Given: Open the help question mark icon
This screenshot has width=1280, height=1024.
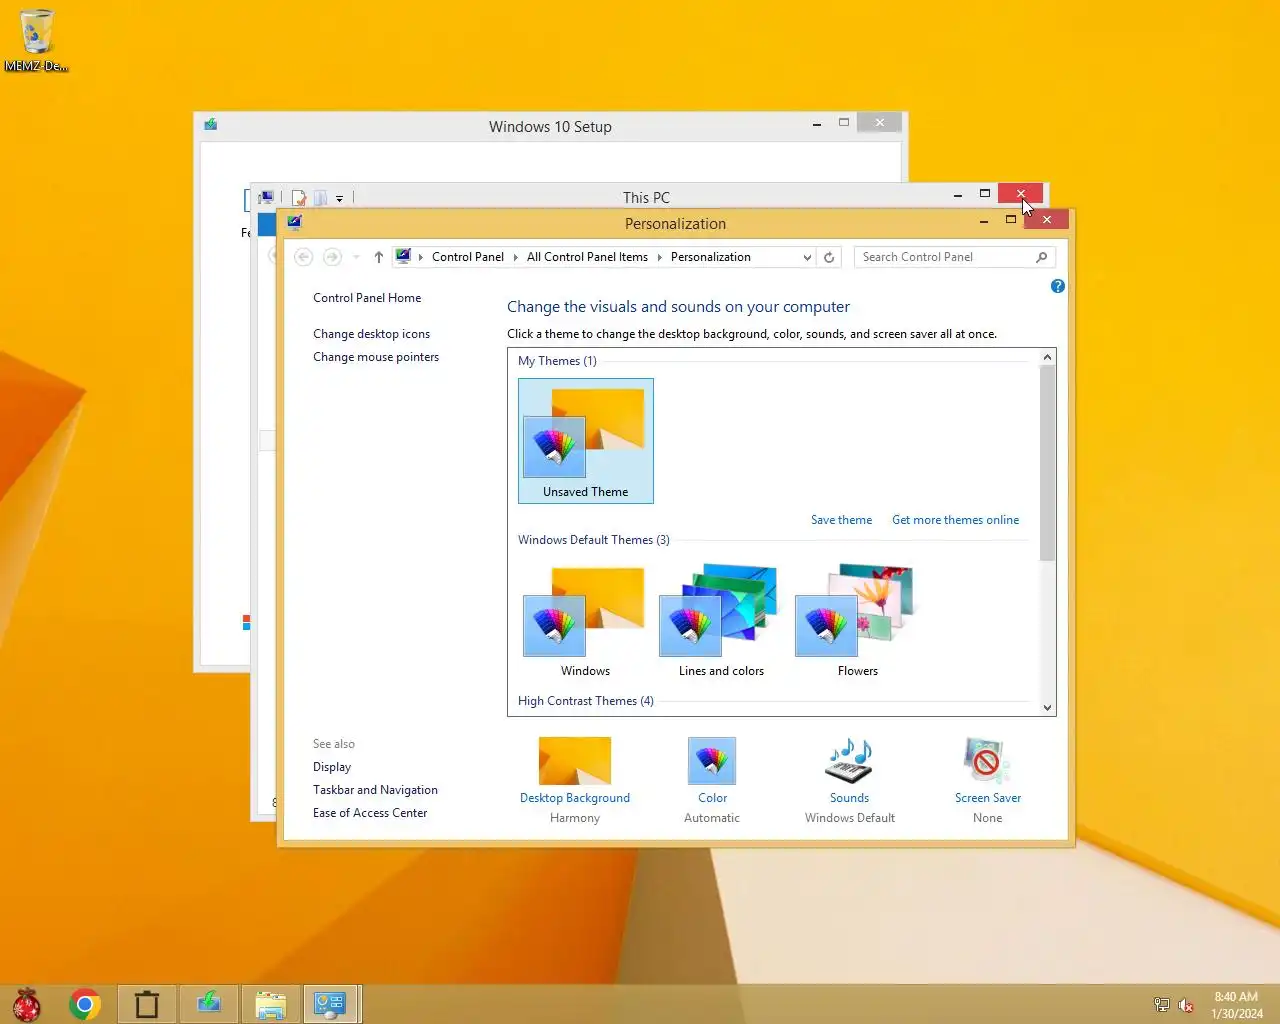Looking at the screenshot, I should [1058, 286].
